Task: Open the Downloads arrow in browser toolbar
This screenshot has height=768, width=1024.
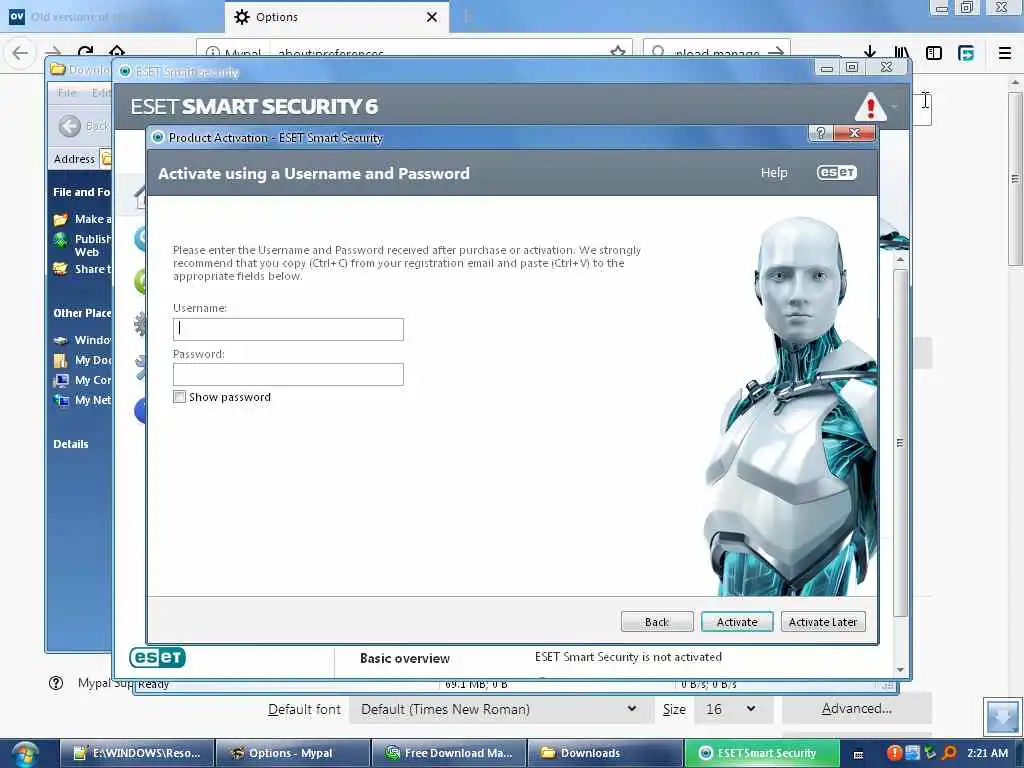Action: tap(869, 52)
